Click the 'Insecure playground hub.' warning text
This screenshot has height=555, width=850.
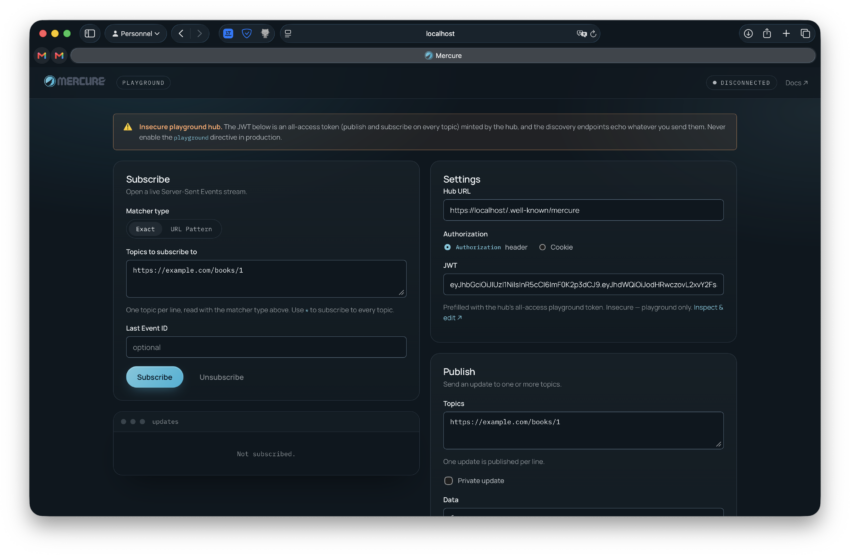coord(180,127)
